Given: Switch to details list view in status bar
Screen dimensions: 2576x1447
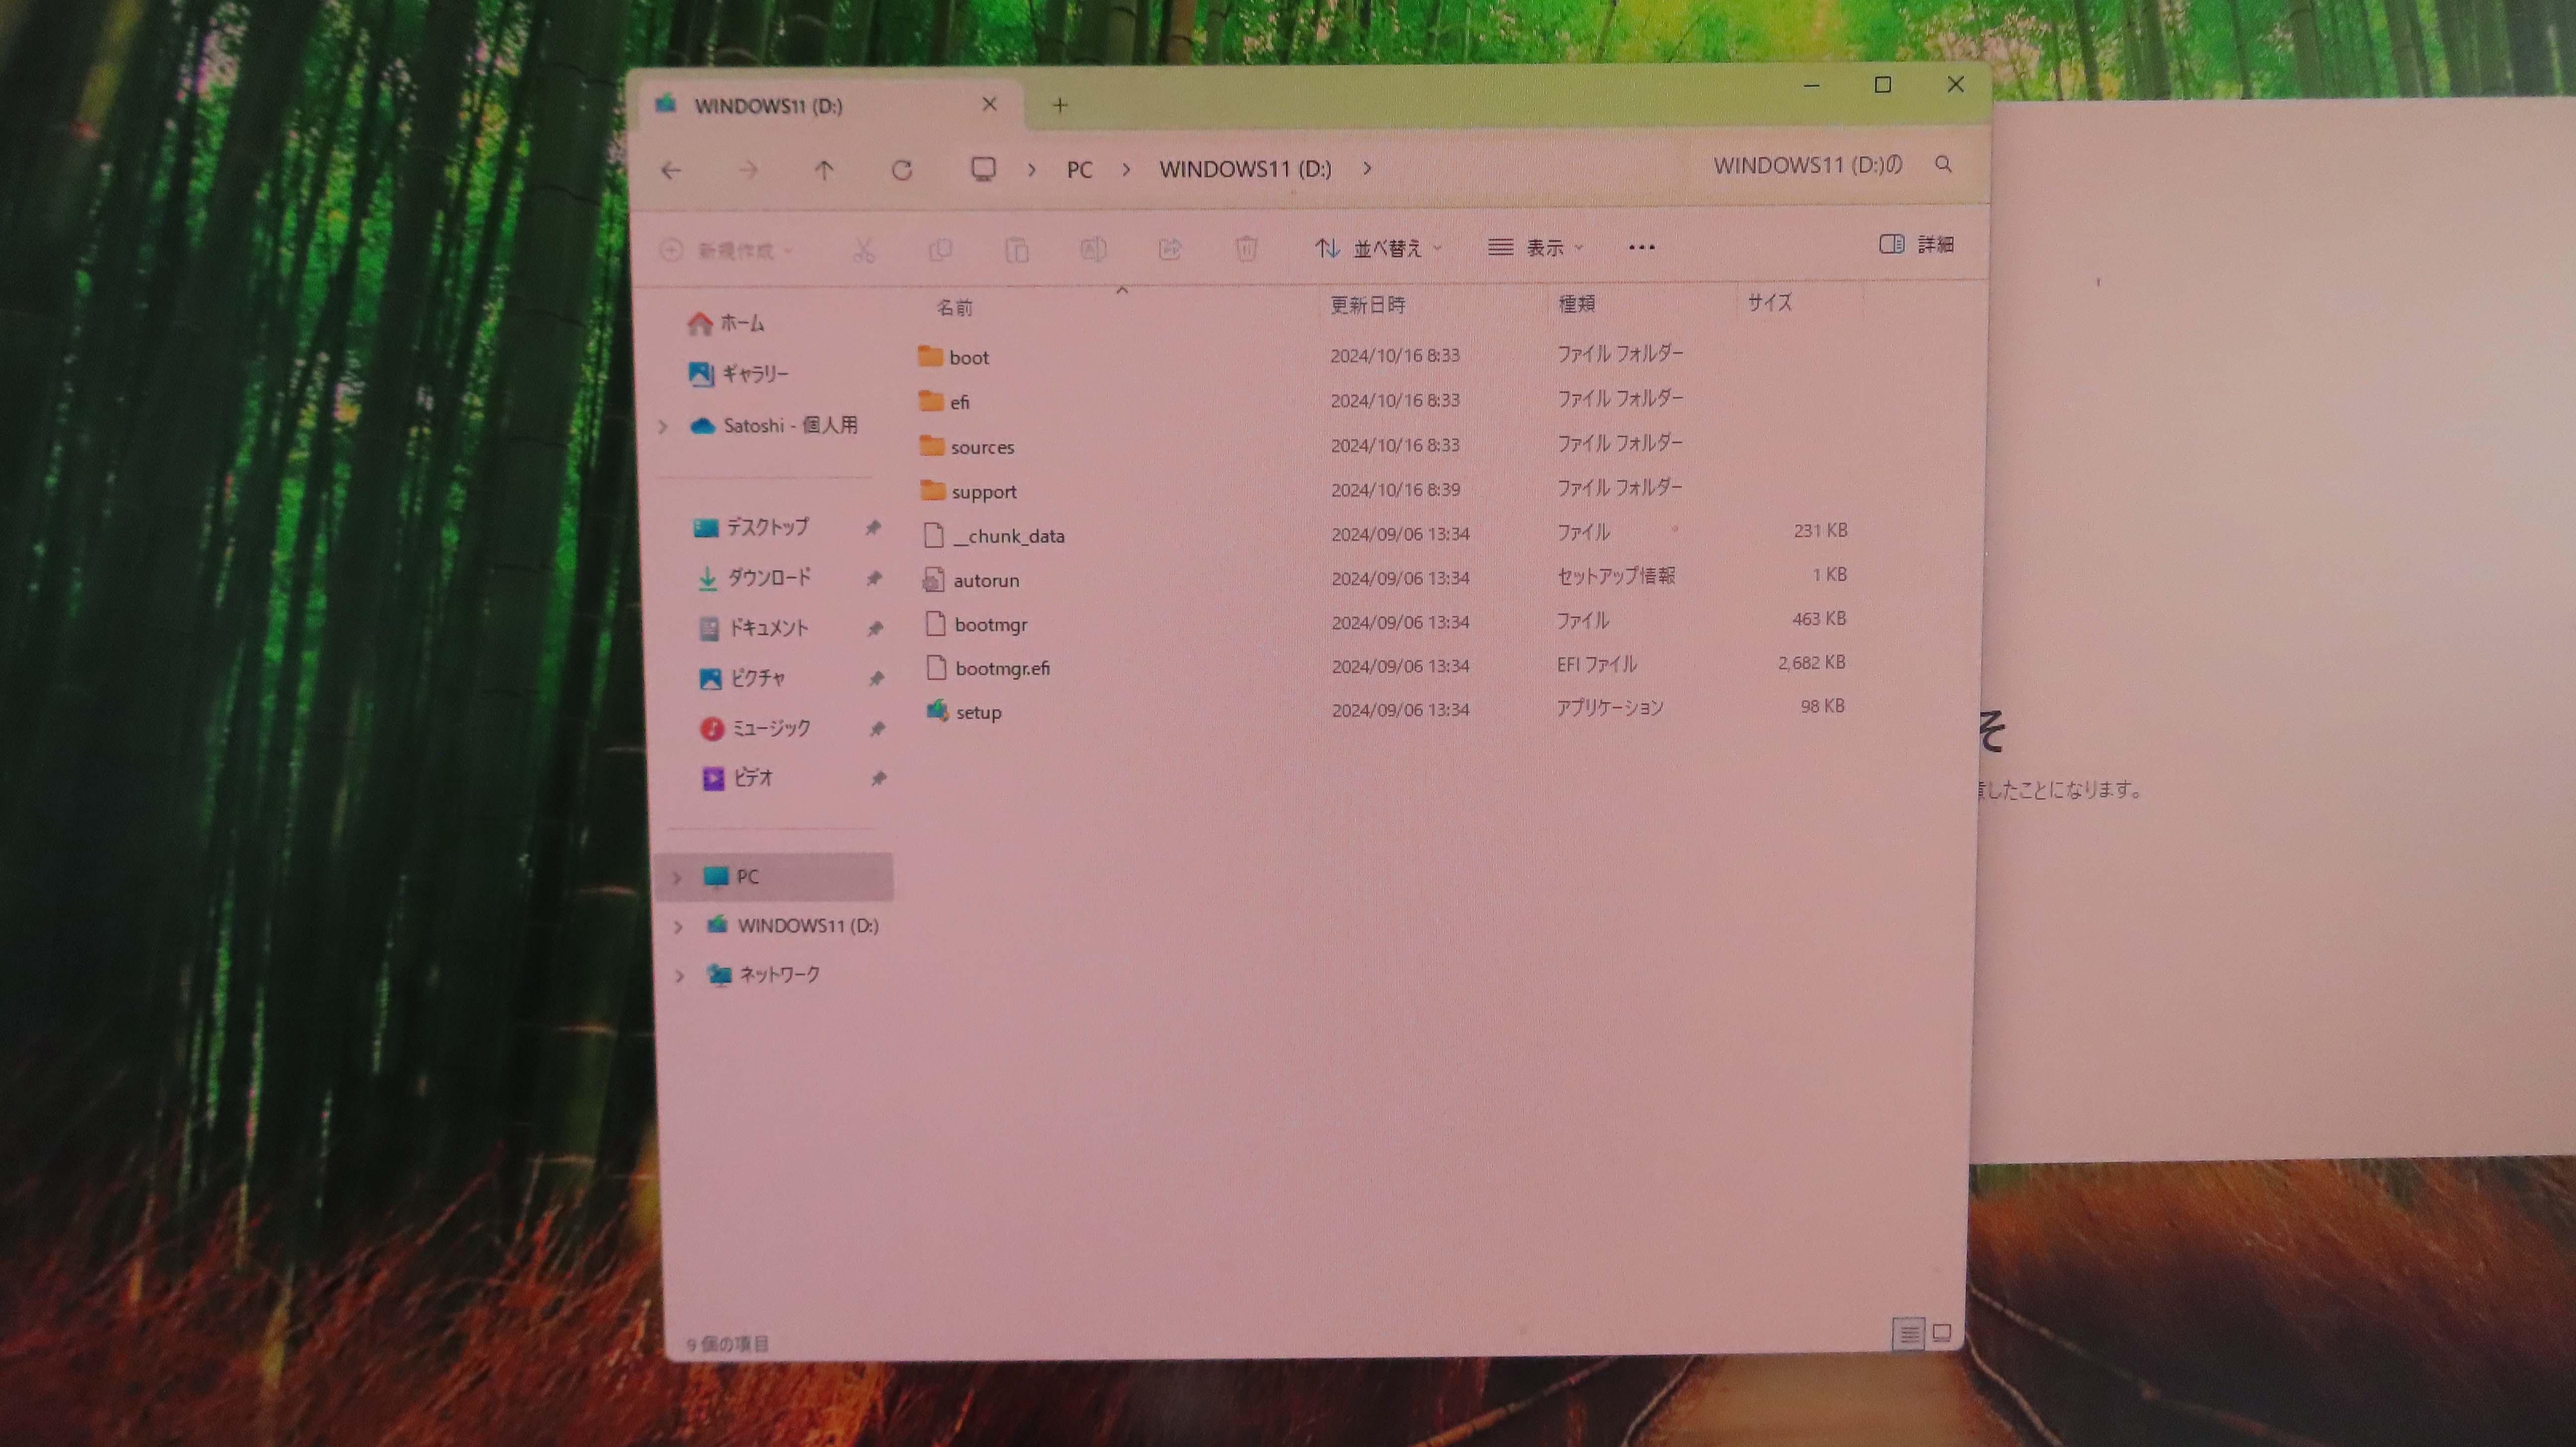Looking at the screenshot, I should tap(1909, 1334).
